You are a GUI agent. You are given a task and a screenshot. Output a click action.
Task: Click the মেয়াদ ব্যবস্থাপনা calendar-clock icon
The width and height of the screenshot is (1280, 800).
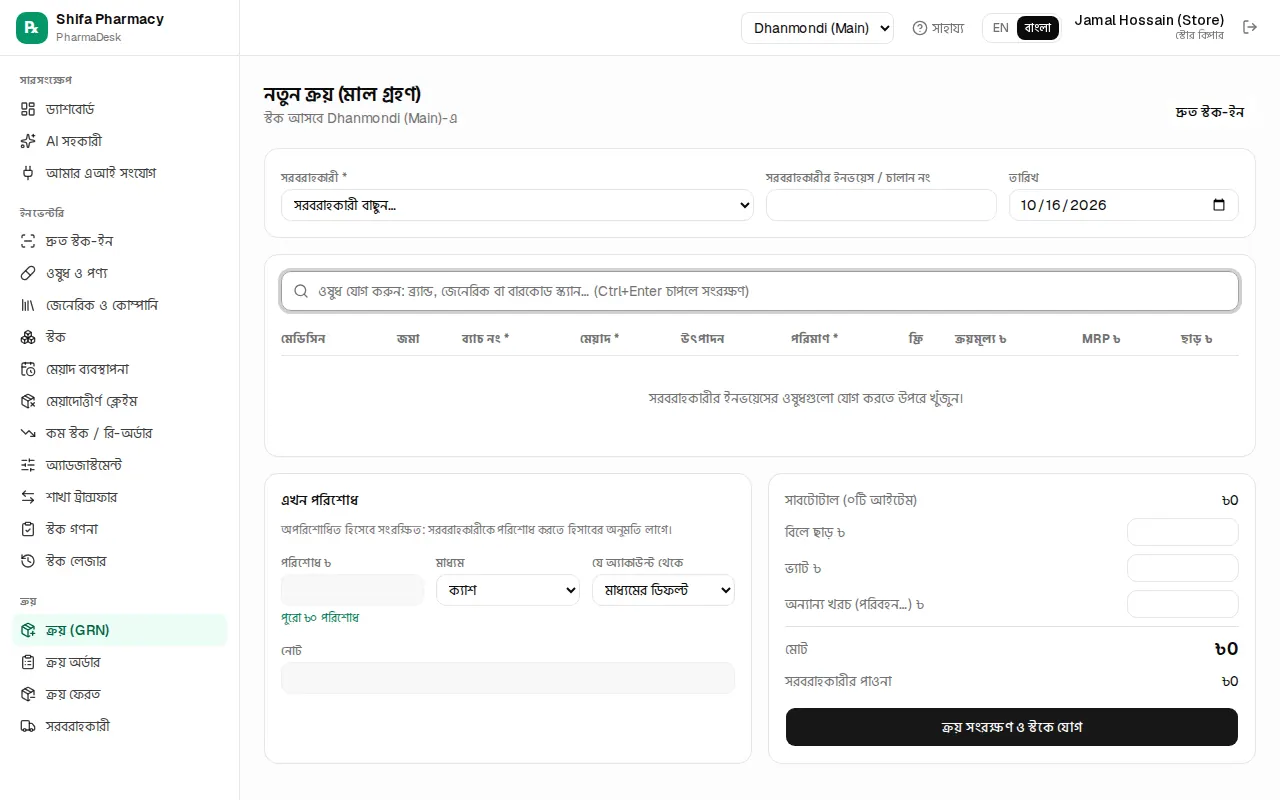(x=28, y=369)
